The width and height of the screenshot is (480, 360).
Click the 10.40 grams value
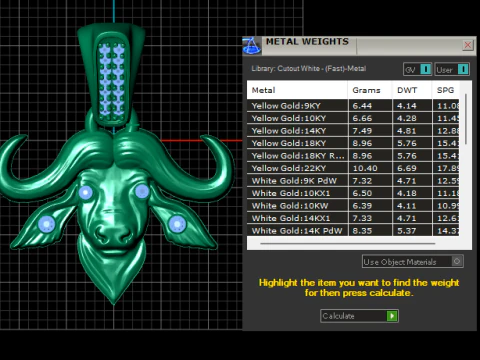[365, 168]
